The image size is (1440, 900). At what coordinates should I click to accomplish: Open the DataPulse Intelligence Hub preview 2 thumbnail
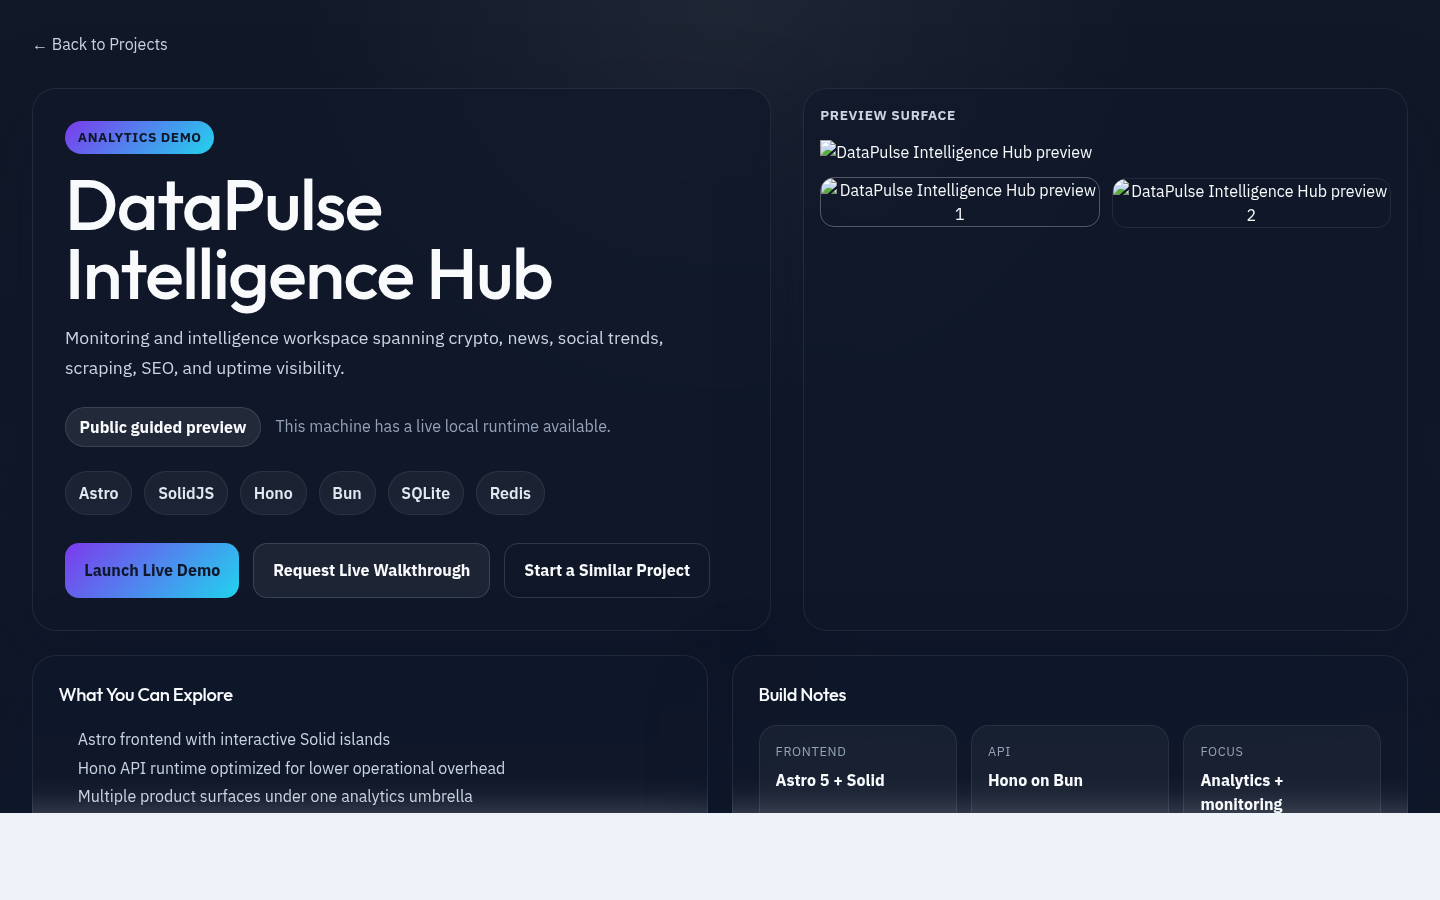[x=1251, y=203]
